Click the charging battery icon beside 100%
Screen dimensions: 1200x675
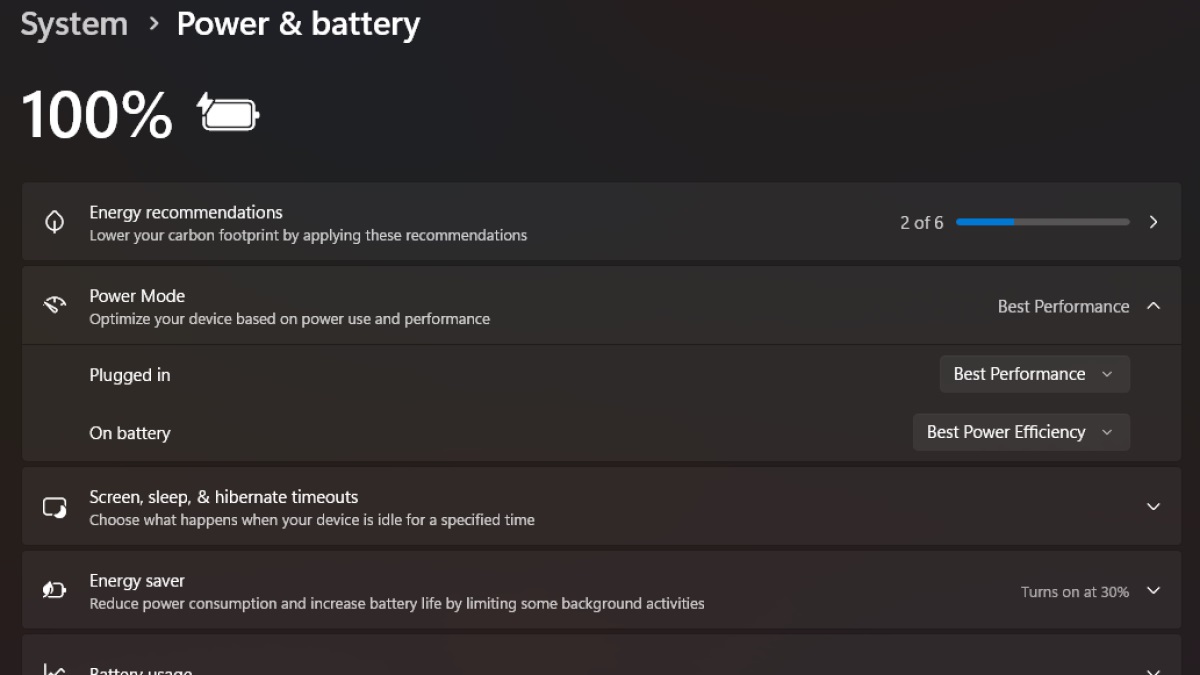tap(229, 113)
